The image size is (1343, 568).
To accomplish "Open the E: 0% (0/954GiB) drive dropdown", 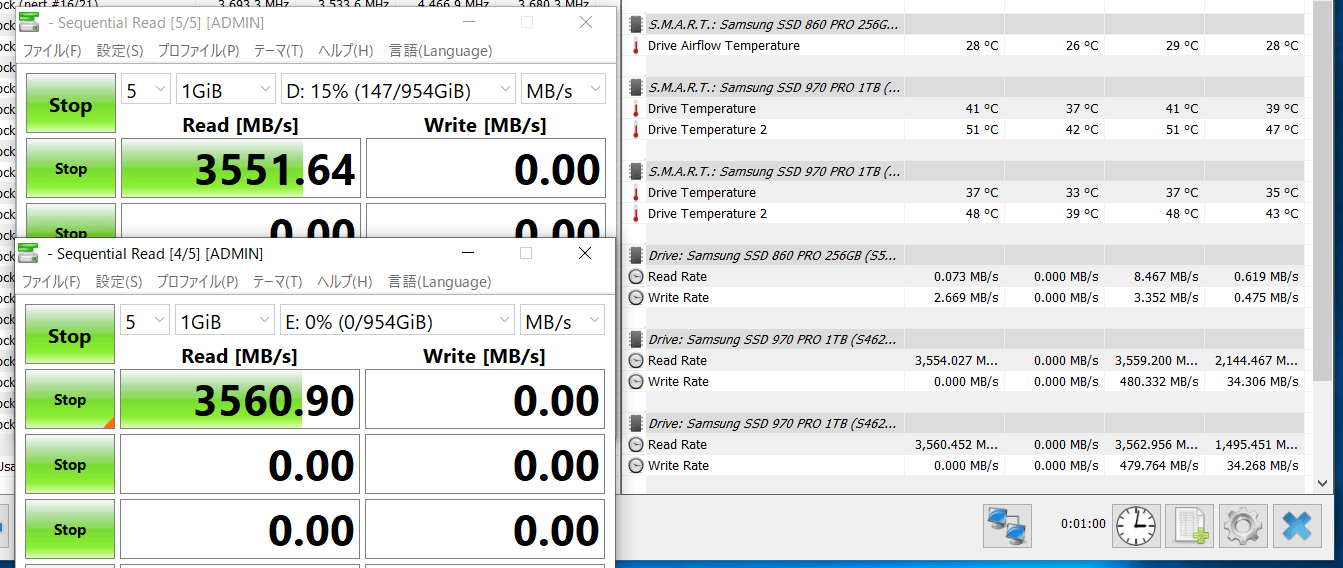I will pos(397,321).
